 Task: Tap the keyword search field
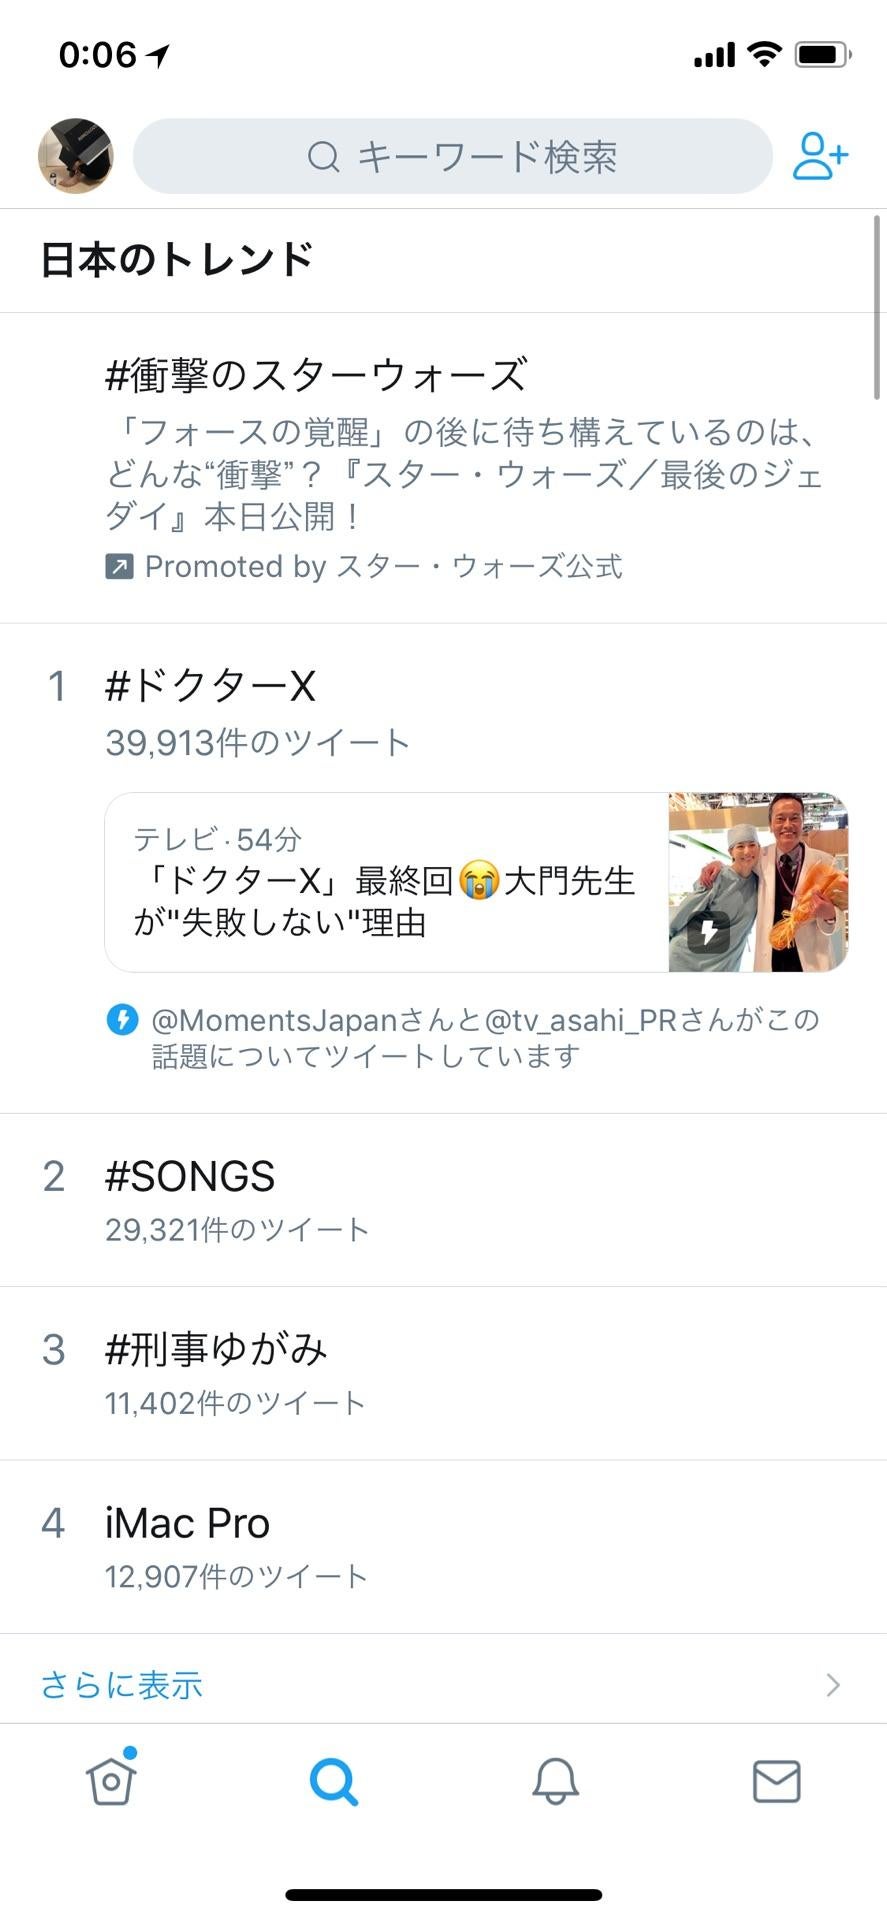(x=453, y=156)
